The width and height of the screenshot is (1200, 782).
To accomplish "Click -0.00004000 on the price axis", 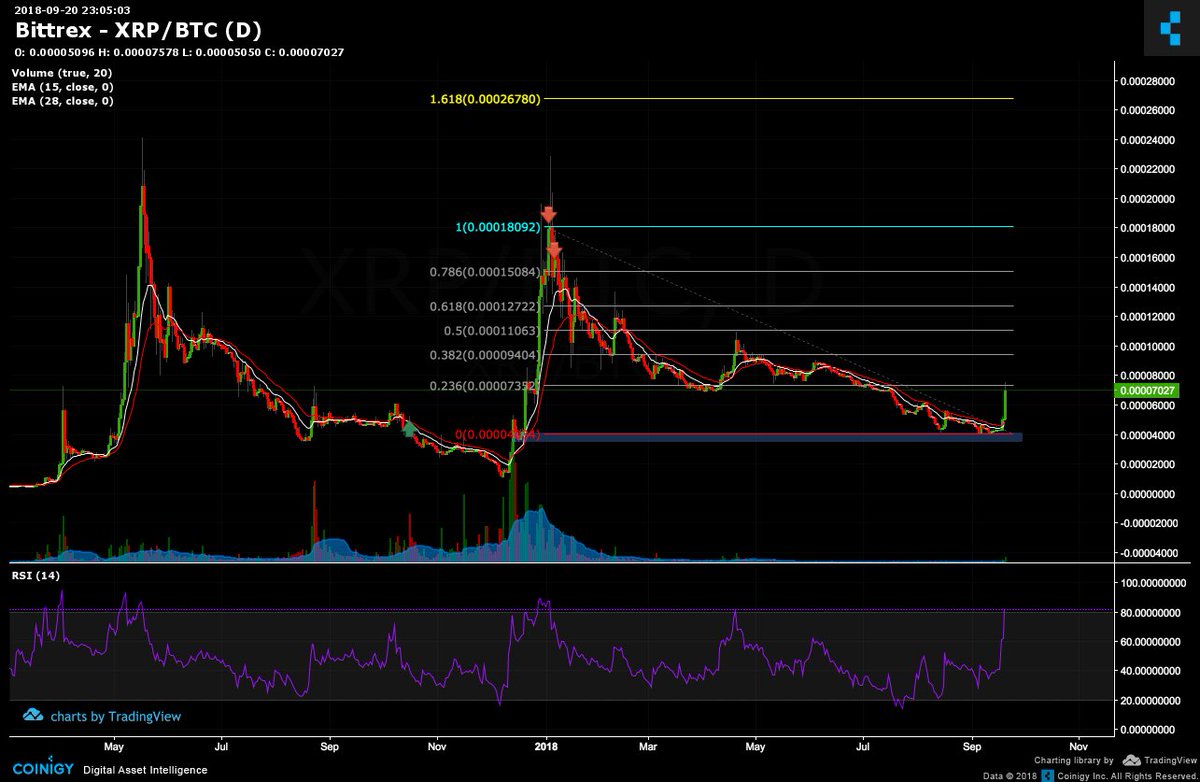I will coord(1147,553).
